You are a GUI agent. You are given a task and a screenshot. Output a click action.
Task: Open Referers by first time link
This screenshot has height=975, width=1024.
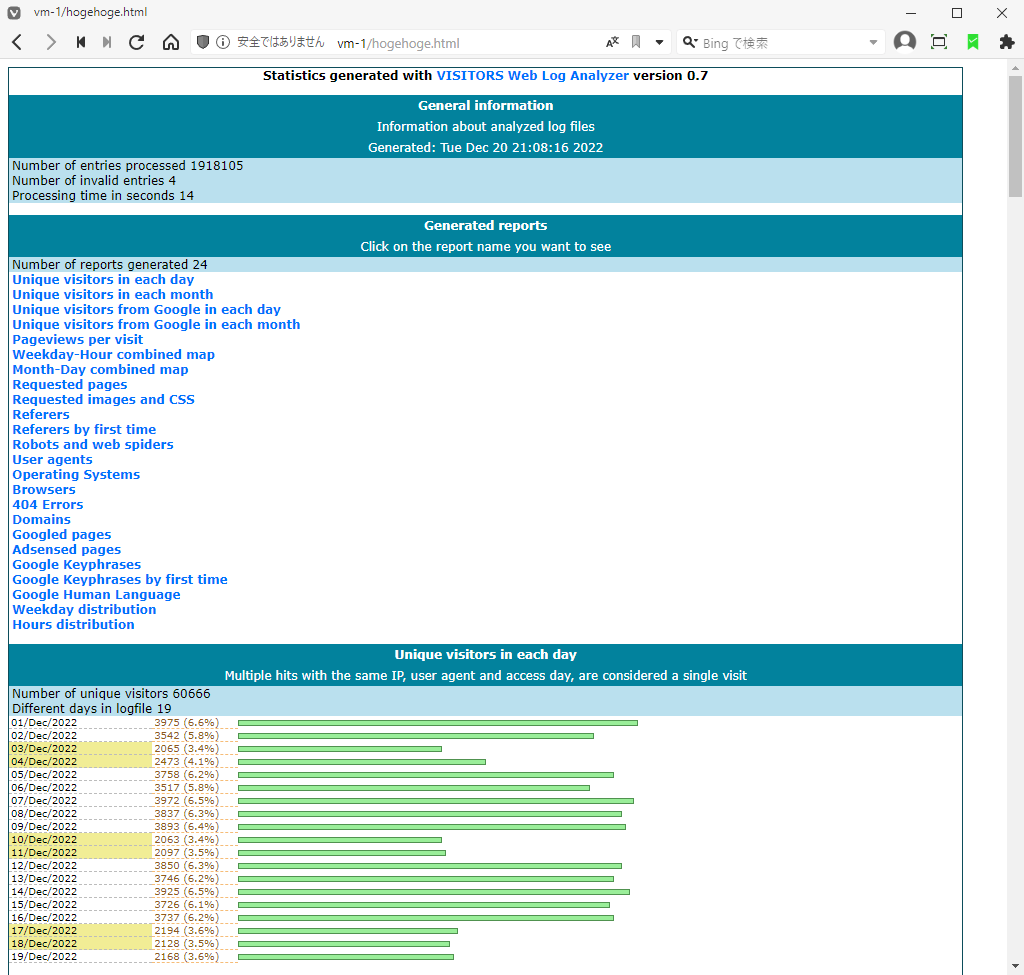84,430
